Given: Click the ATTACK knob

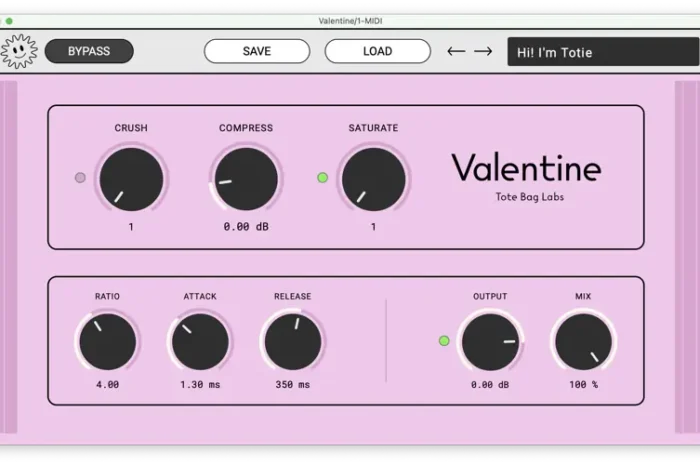Looking at the screenshot, I should (200, 342).
